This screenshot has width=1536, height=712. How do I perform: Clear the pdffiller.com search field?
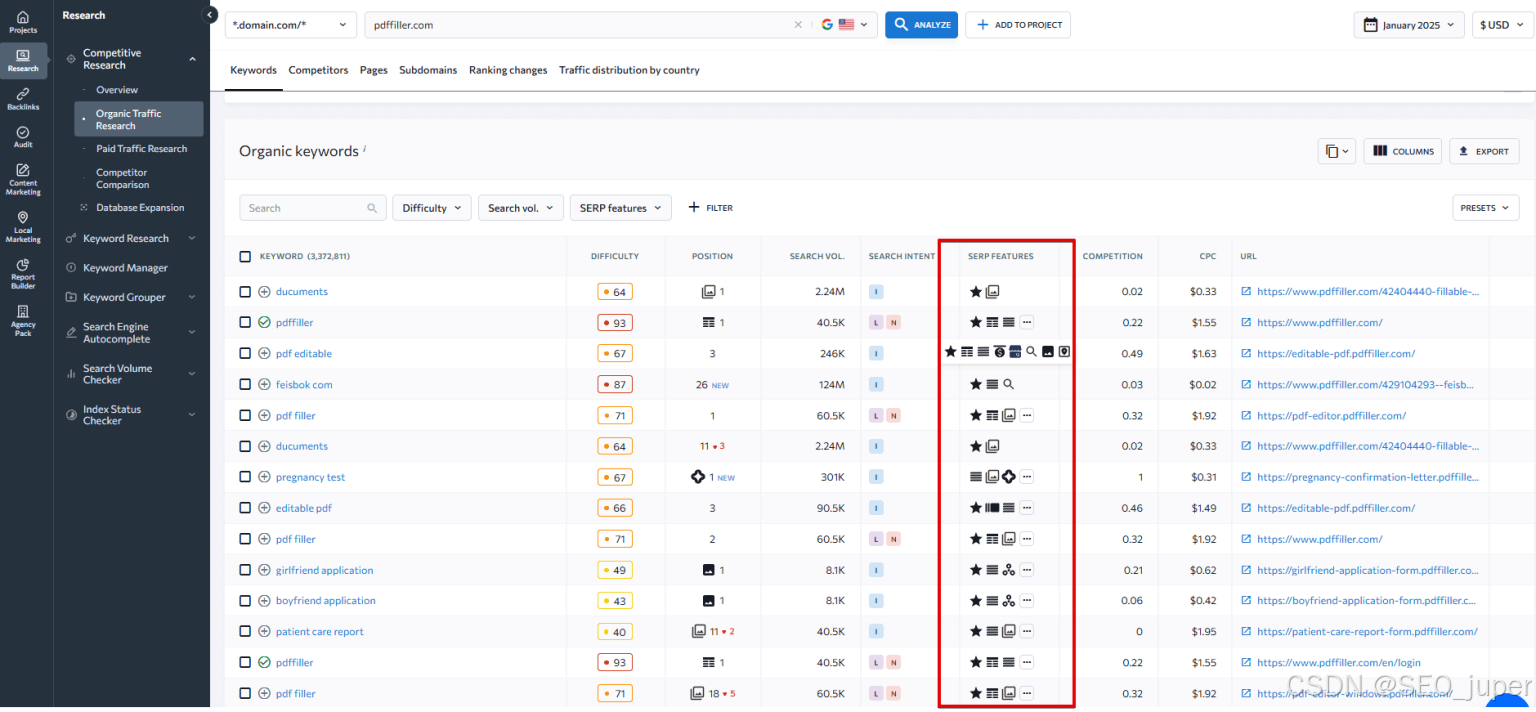pyautogui.click(x=798, y=25)
